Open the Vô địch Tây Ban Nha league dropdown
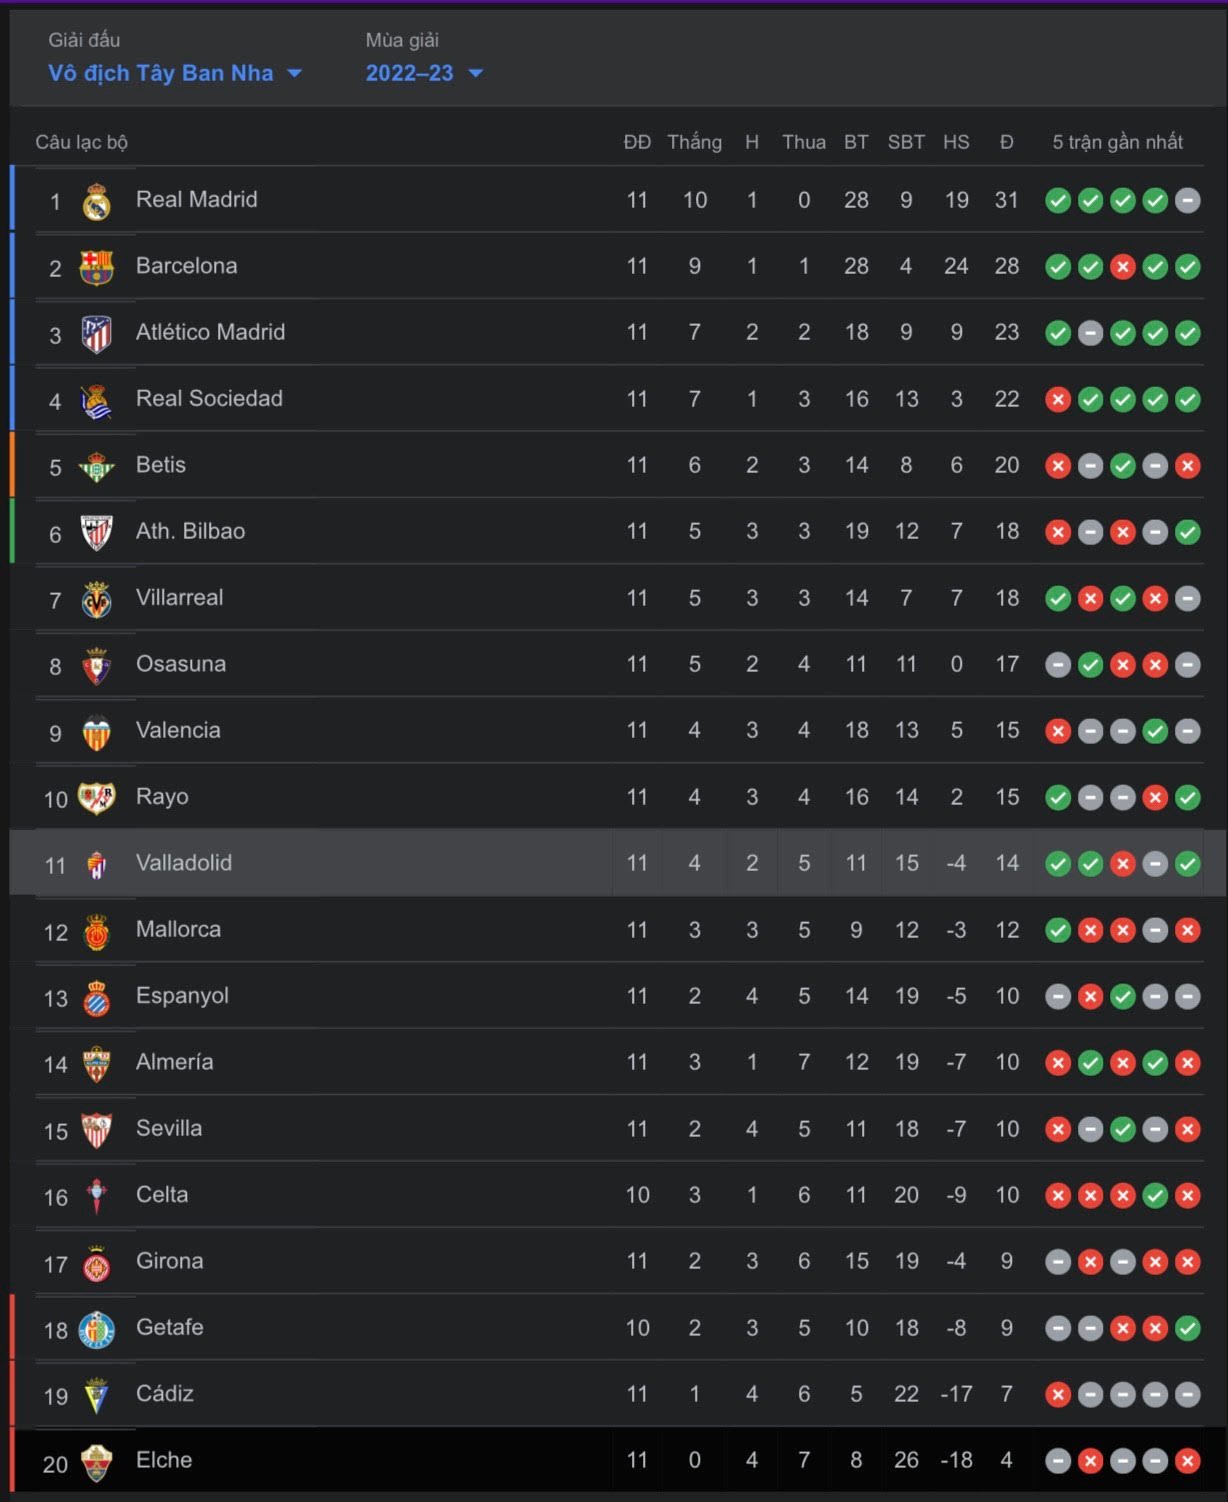This screenshot has height=1502, width=1228. [x=175, y=73]
